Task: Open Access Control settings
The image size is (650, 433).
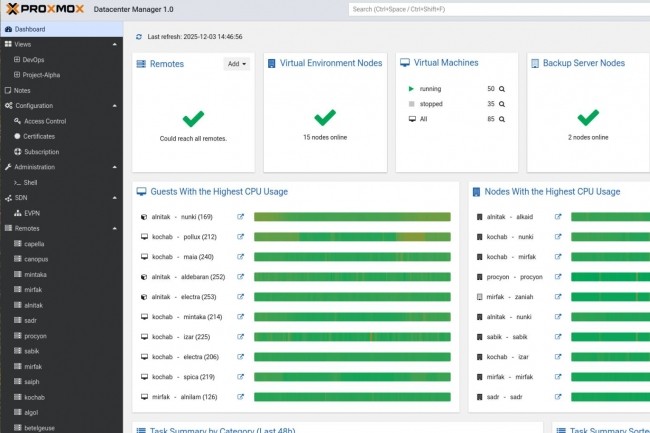Action: pyautogui.click(x=45, y=121)
